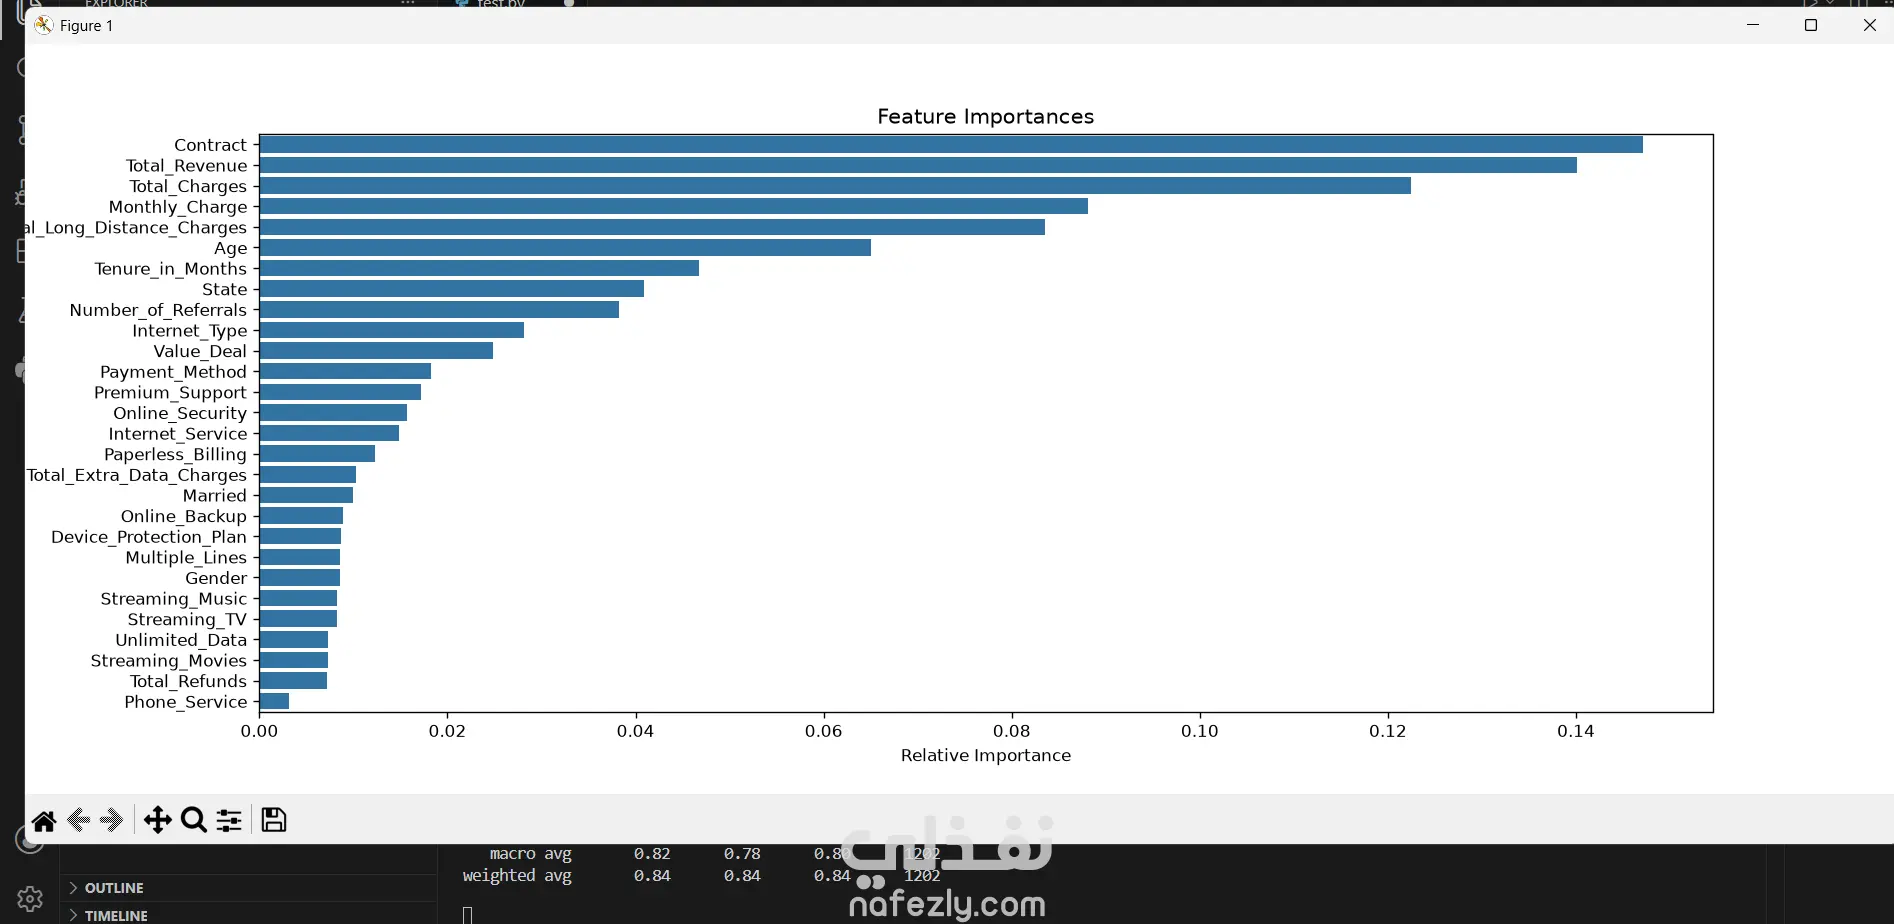Click the Number_of_Referrals label

(x=158, y=310)
